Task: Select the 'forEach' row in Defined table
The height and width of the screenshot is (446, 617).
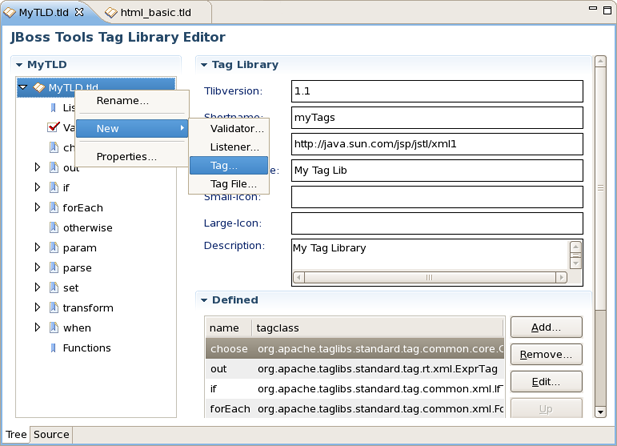Action: coord(355,409)
